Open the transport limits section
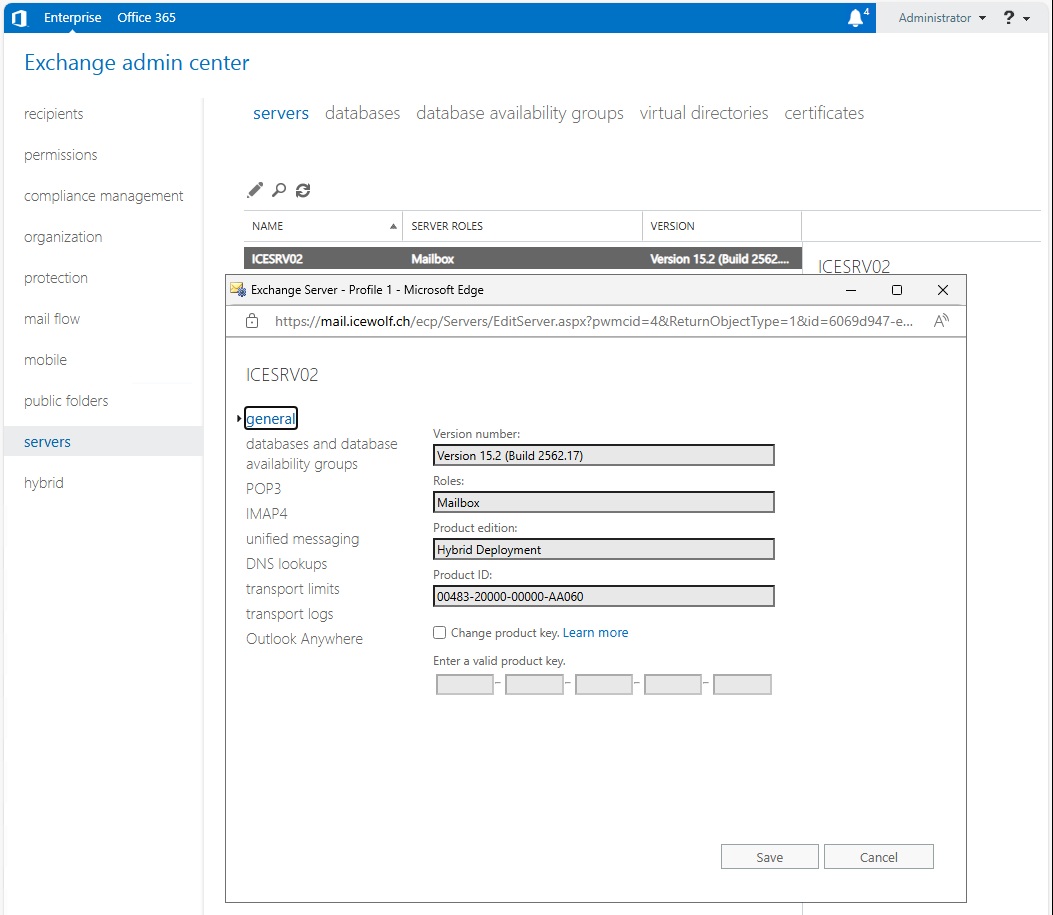 [x=293, y=589]
